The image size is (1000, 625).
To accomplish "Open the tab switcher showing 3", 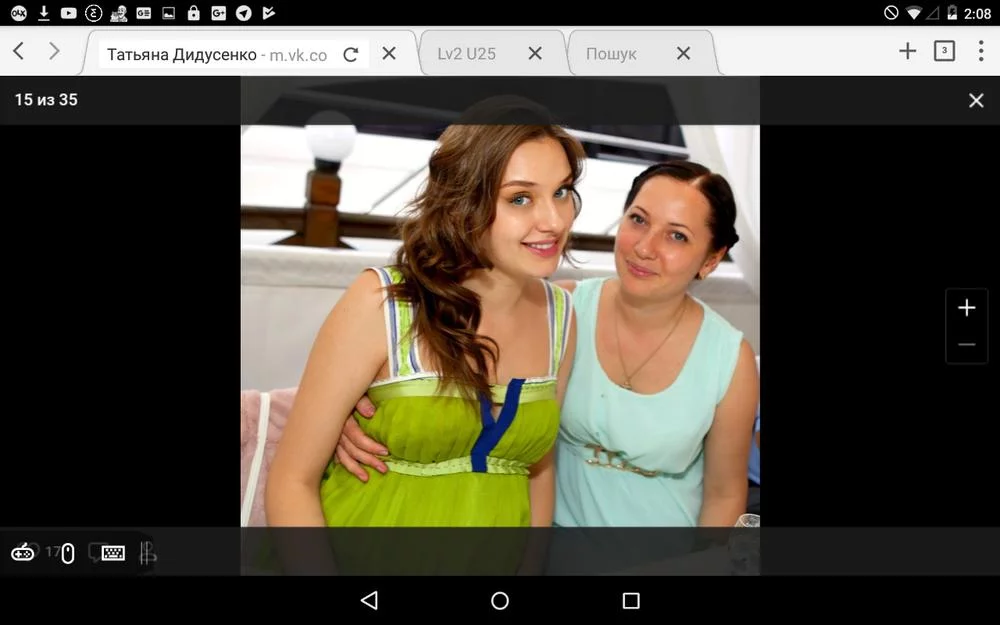I will tap(944, 52).
